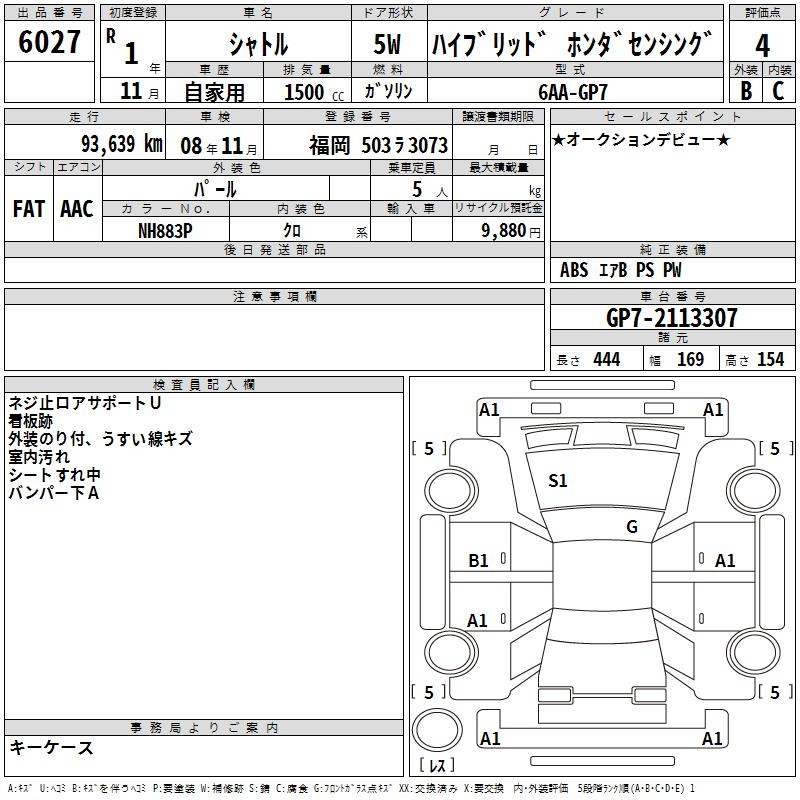Click the [レス] mark below the car diagram
Screen dimensions: 800x800
pos(436,766)
